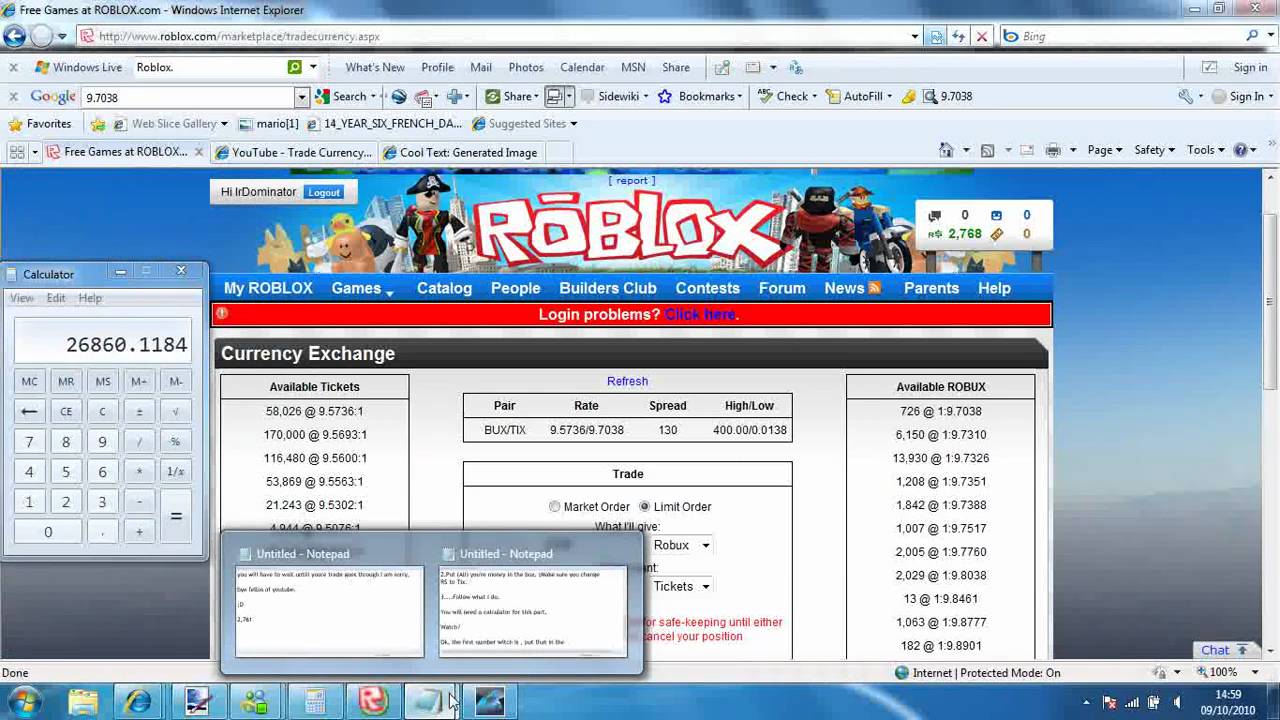
Task: Click the Help question mark icon
Action: [1241, 150]
